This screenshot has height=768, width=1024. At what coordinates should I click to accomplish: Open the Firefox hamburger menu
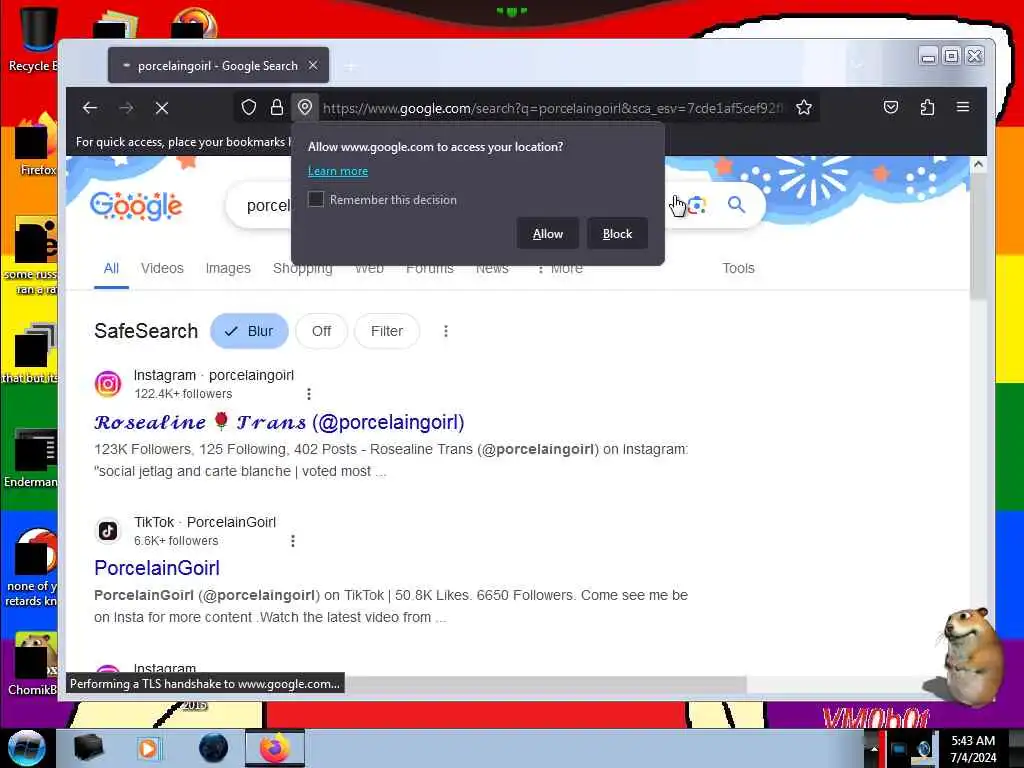tap(963, 107)
